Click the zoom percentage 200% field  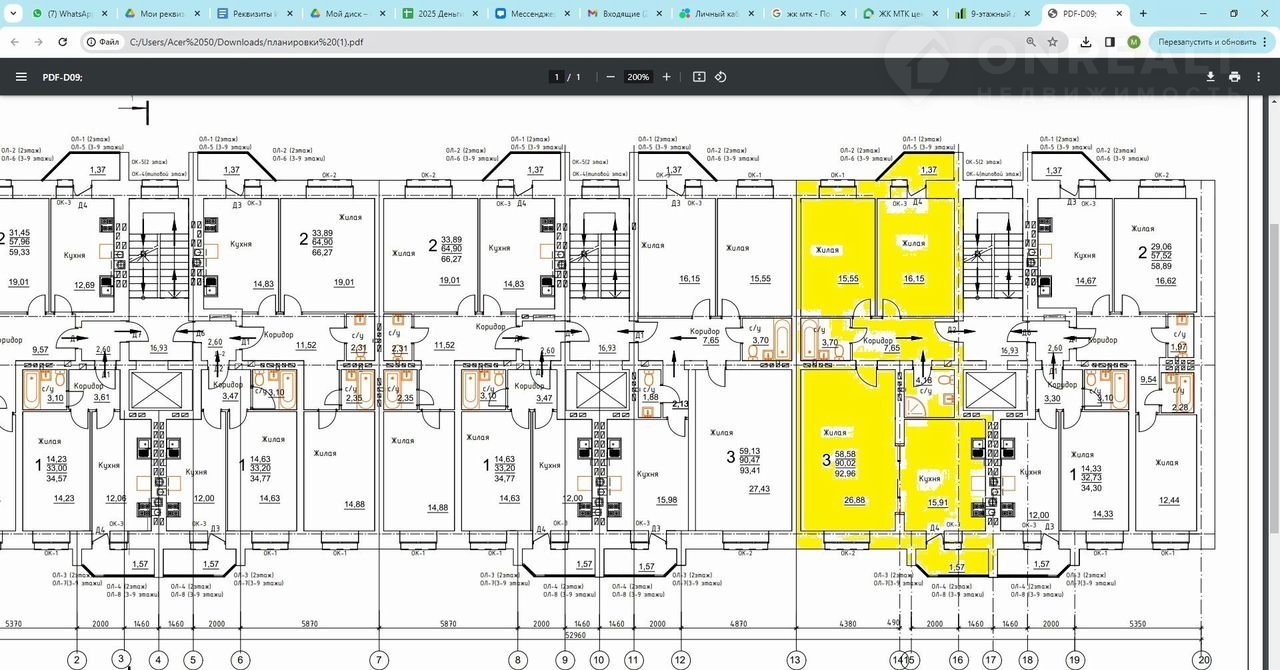point(638,77)
